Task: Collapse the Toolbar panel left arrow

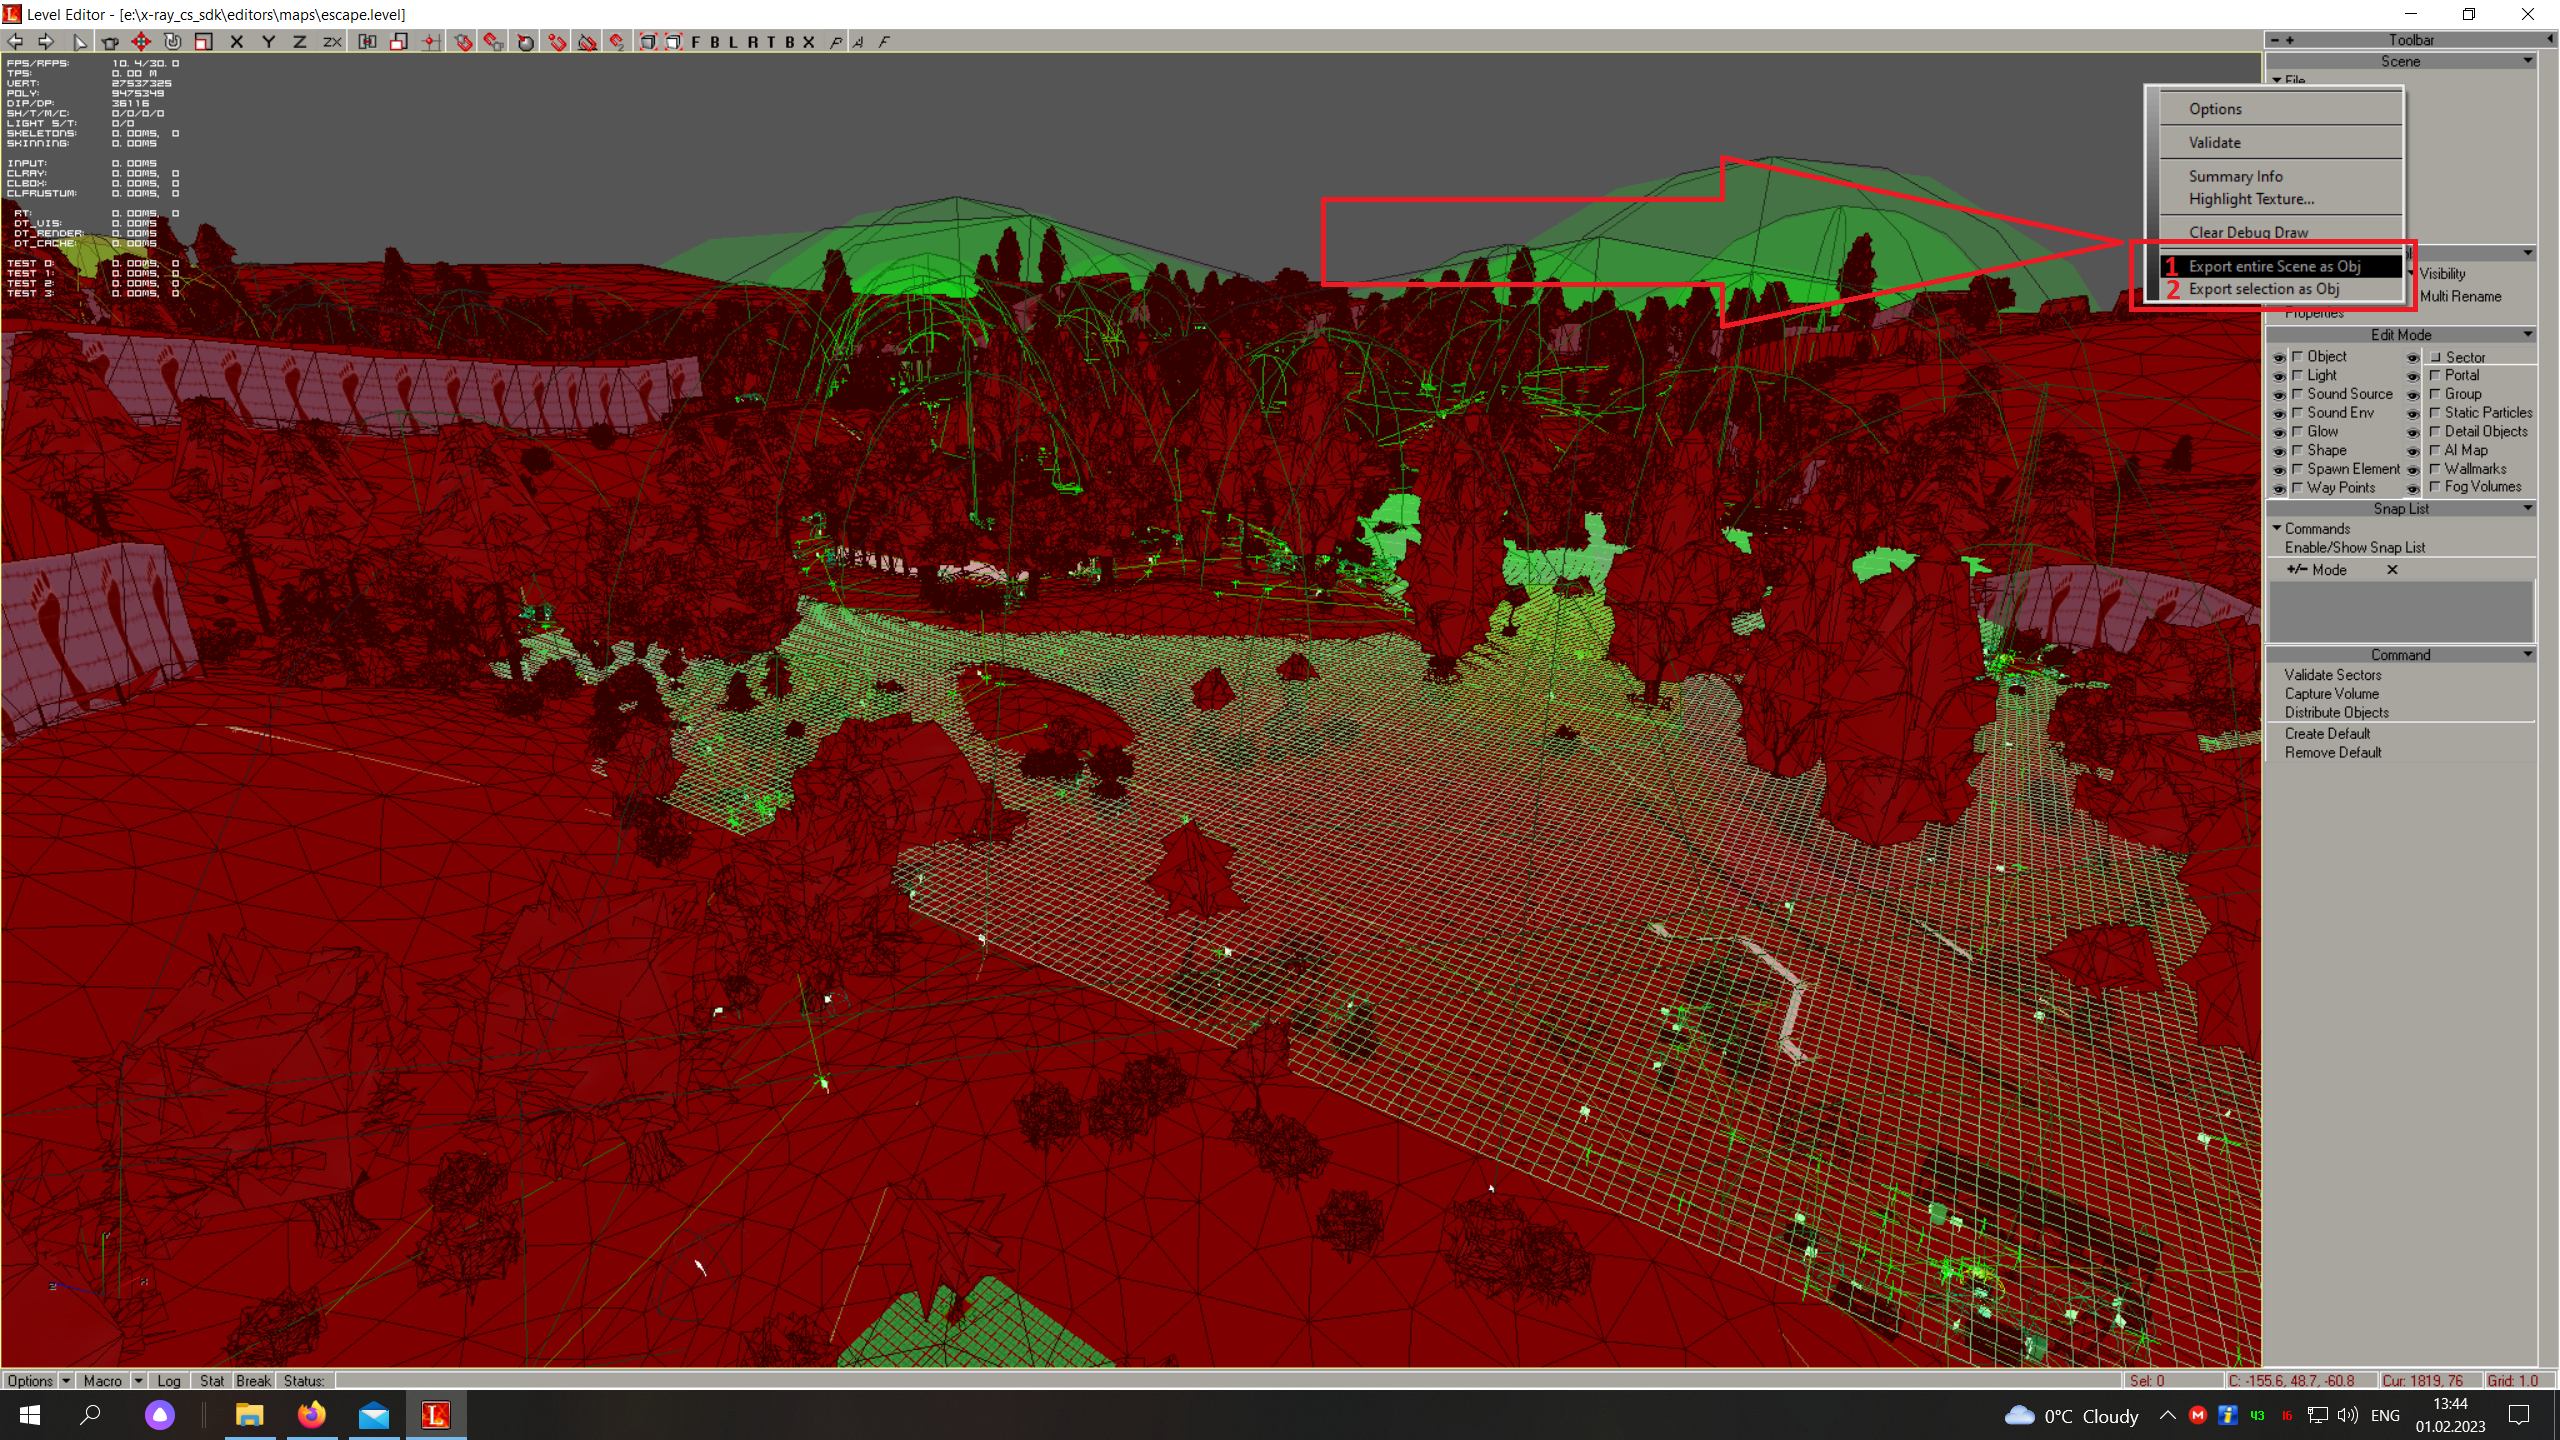Action: (x=2549, y=40)
